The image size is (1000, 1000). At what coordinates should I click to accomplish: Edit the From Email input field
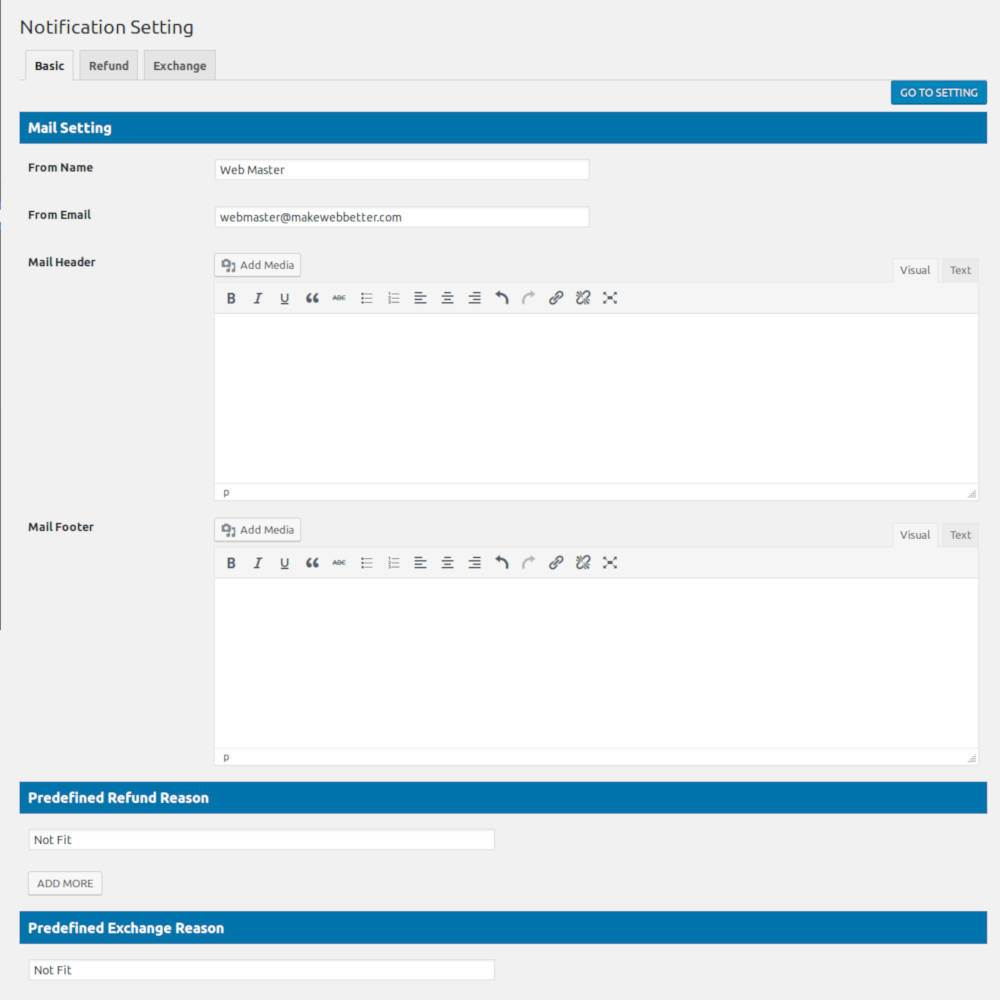point(401,217)
